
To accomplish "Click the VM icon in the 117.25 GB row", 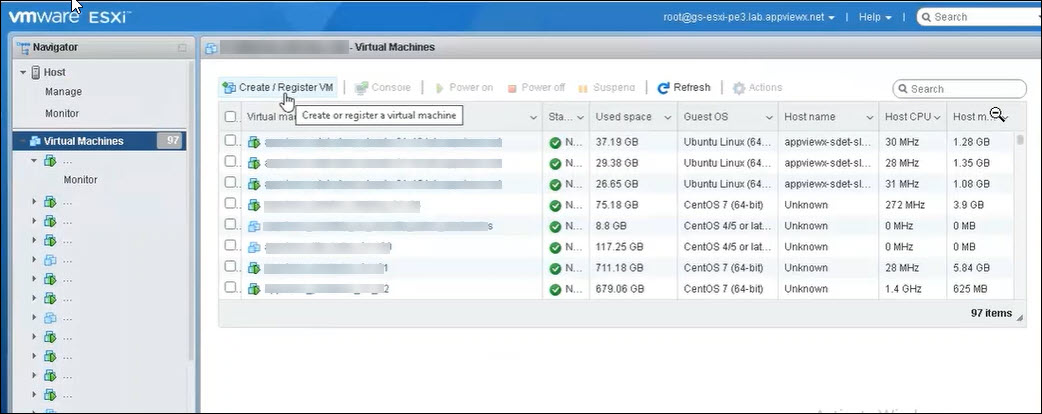I will click(254, 247).
